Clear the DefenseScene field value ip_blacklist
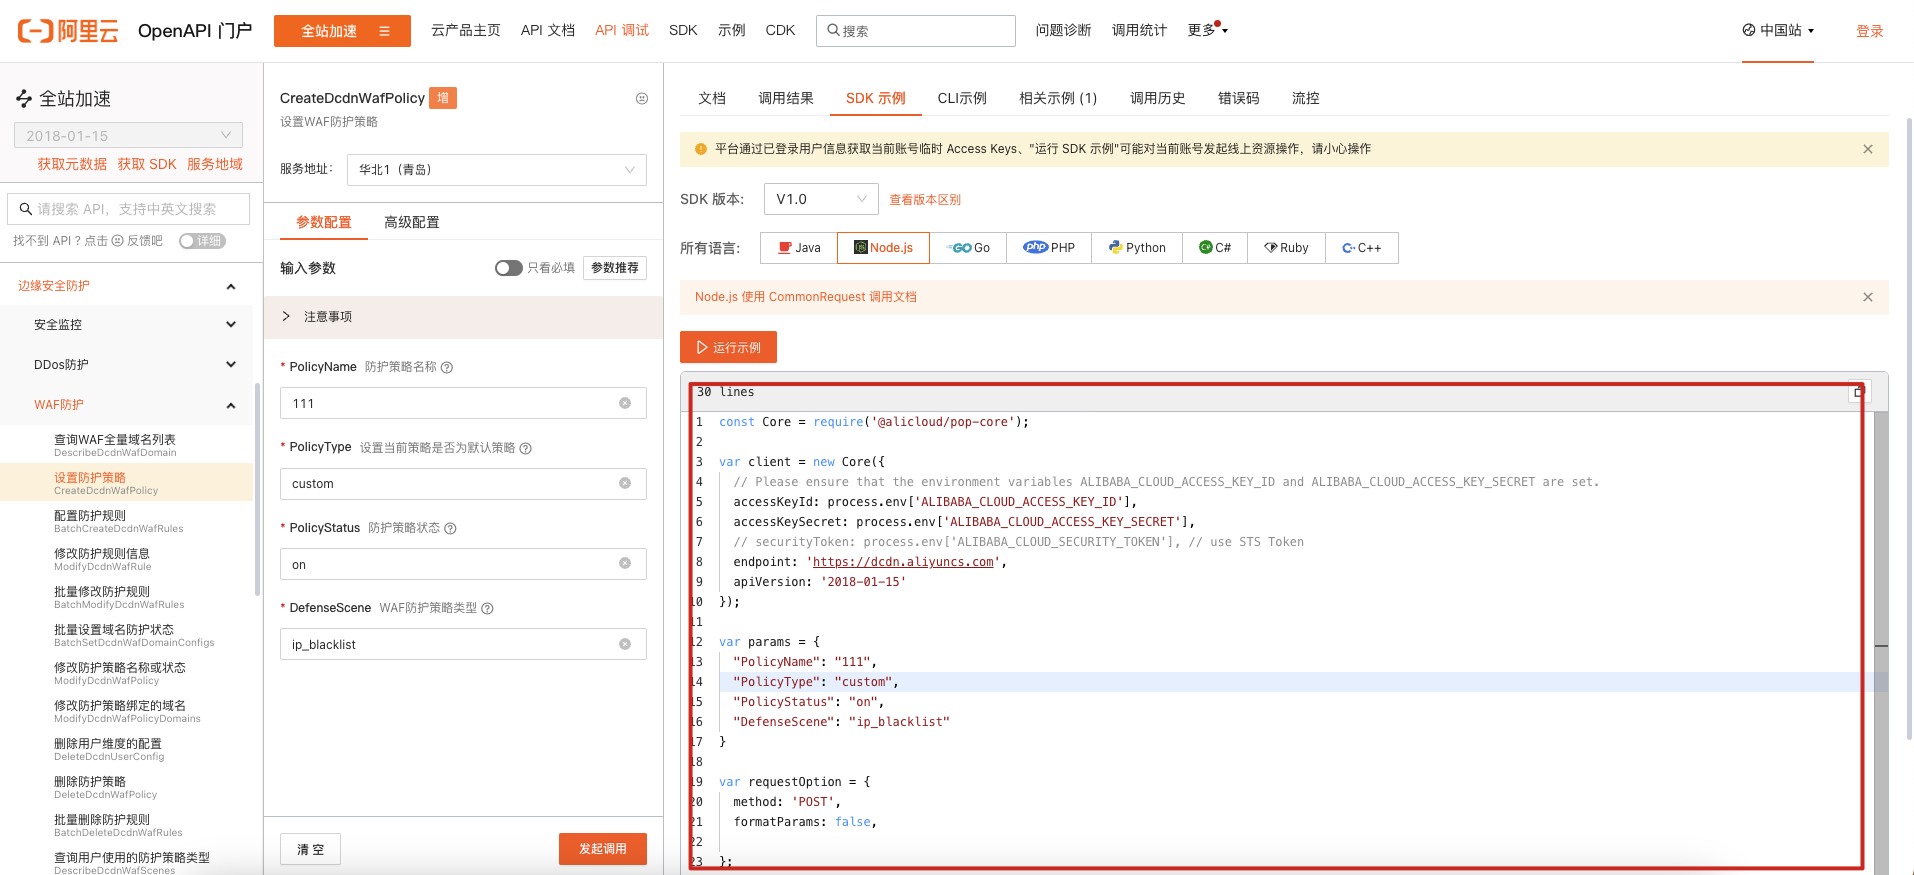1914x875 pixels. pyautogui.click(x=625, y=644)
